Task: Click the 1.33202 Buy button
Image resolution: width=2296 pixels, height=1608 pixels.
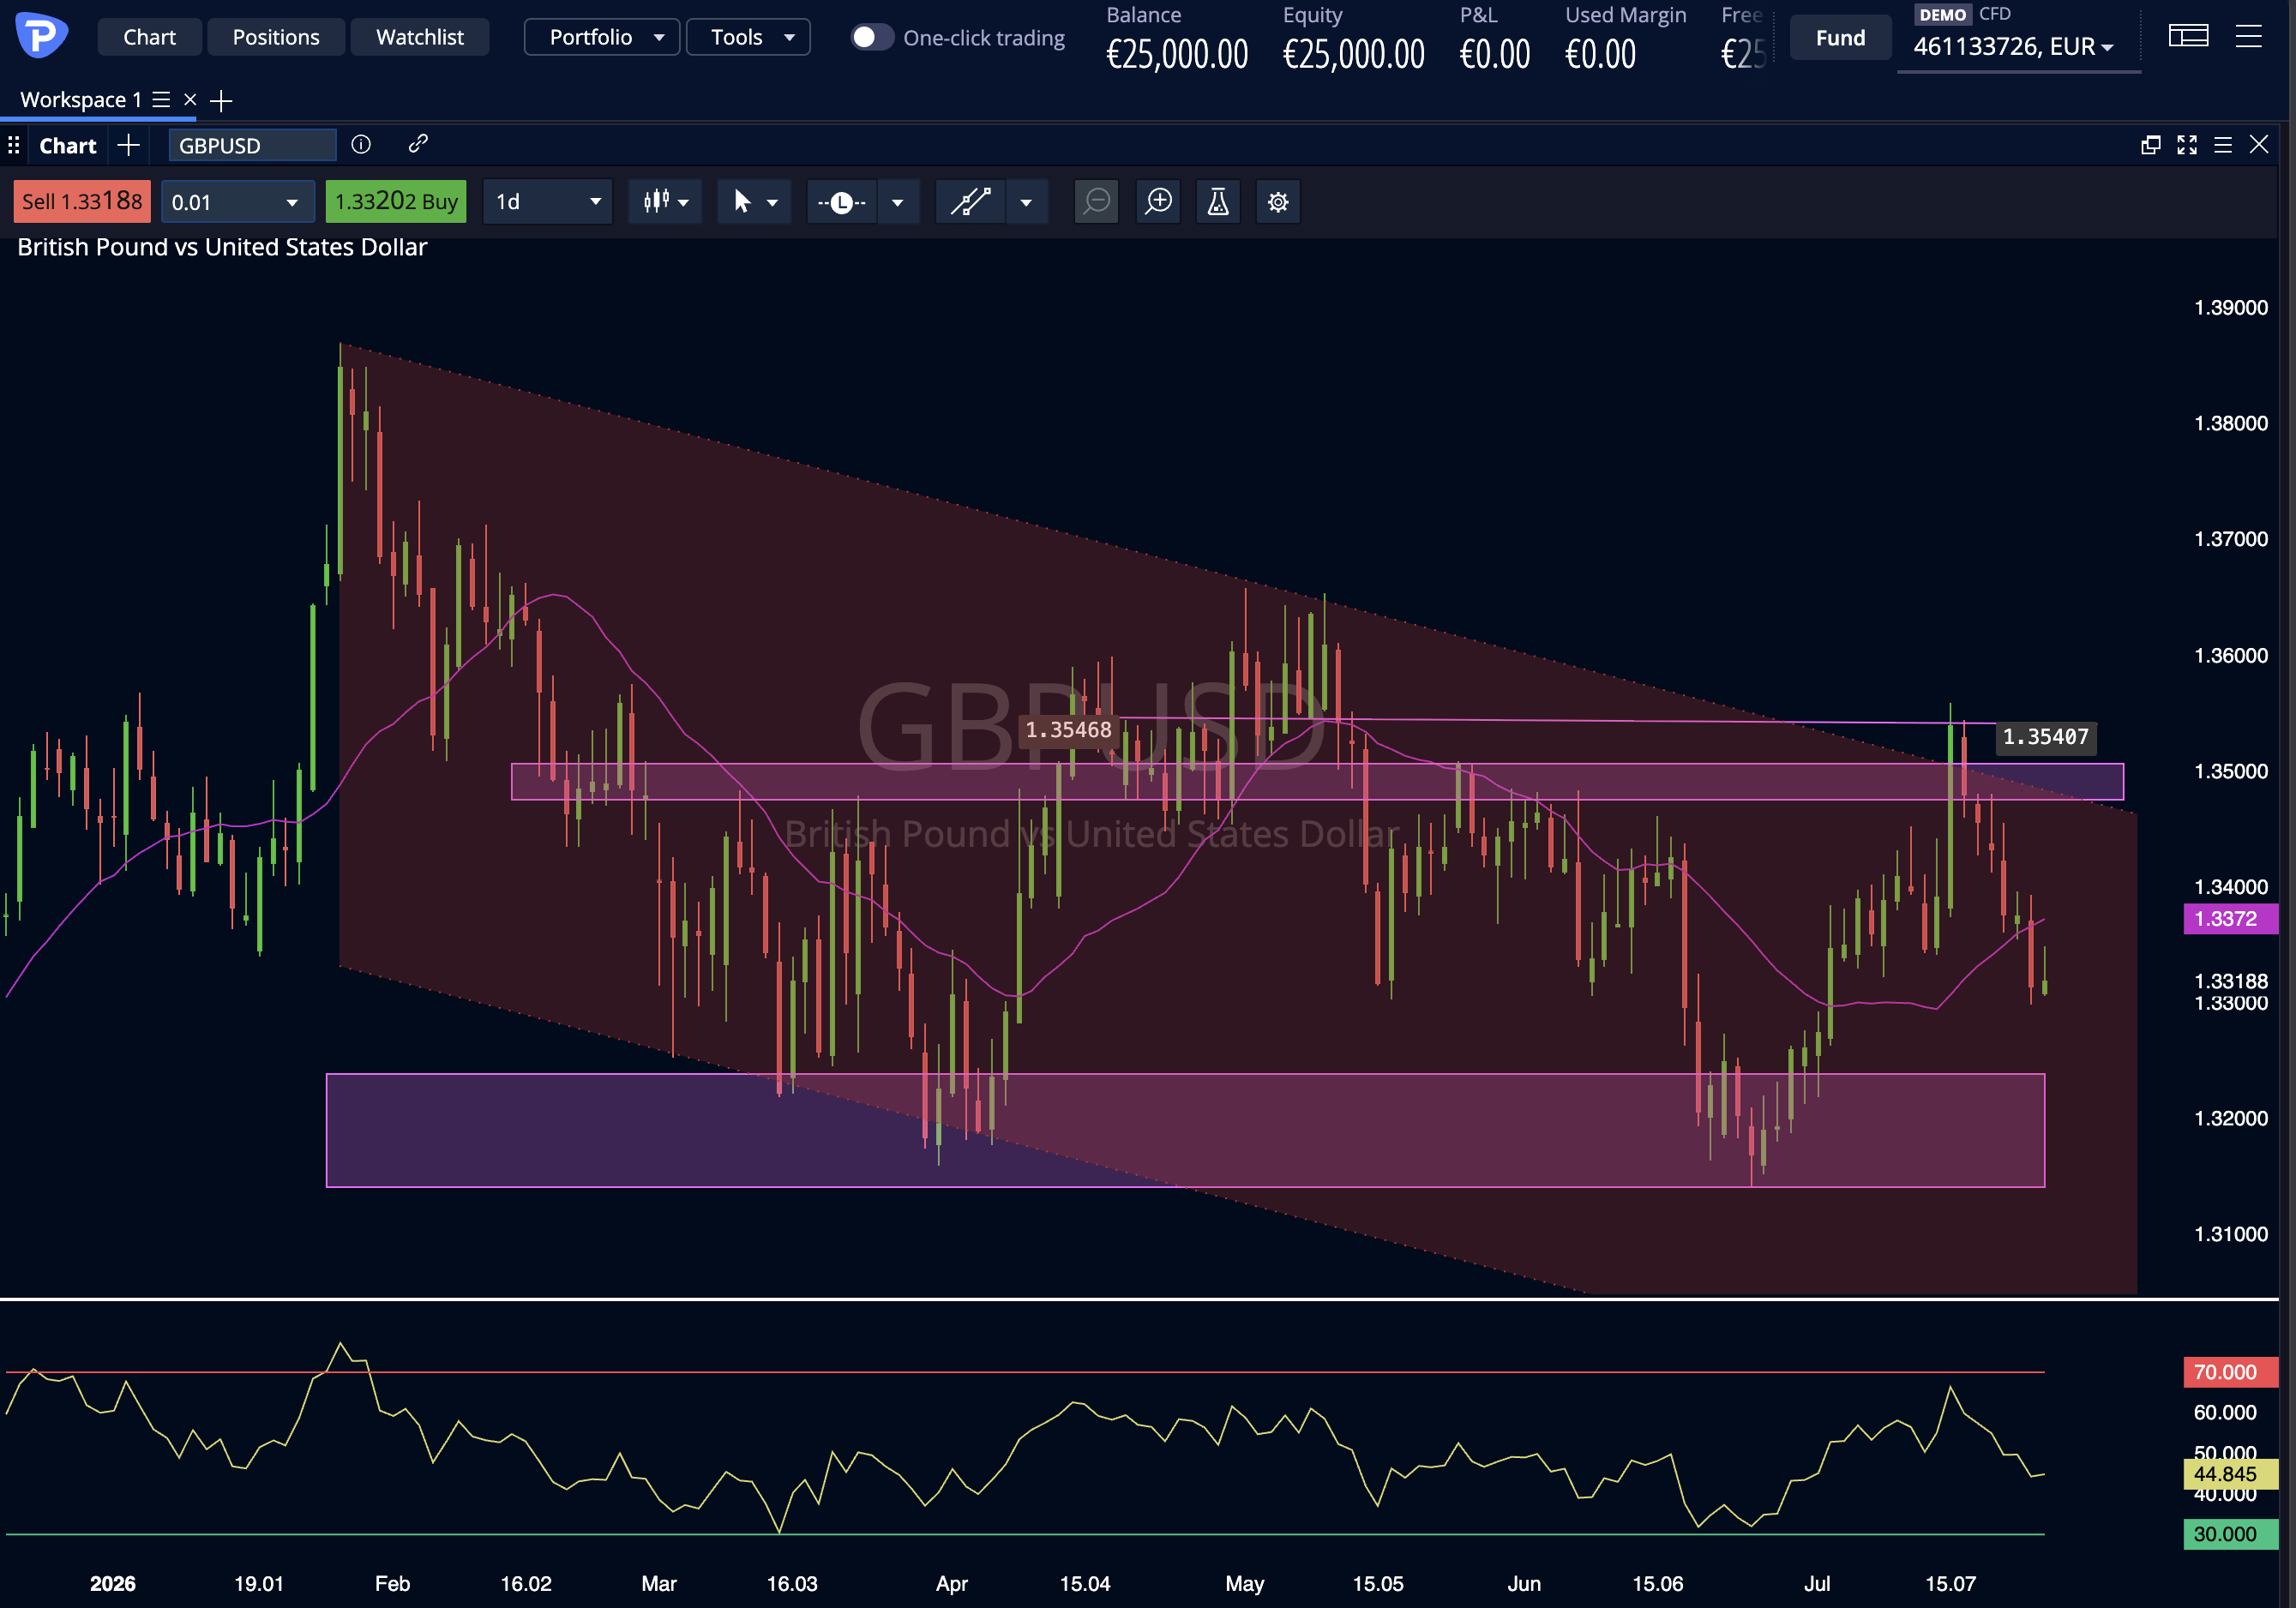Action: (x=396, y=202)
